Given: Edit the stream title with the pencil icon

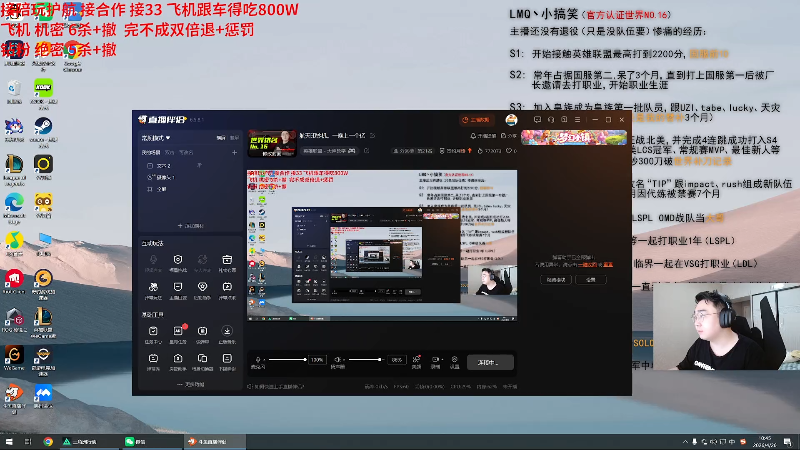Looking at the screenshot, I should (x=372, y=136).
